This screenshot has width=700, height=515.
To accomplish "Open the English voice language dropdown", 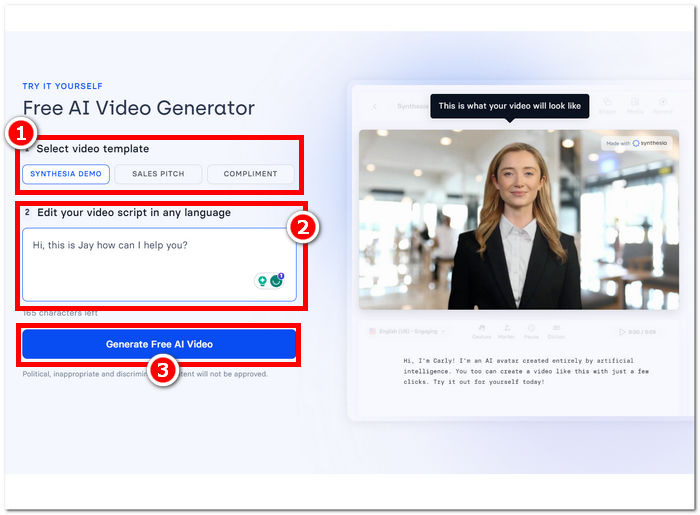I will (x=407, y=332).
